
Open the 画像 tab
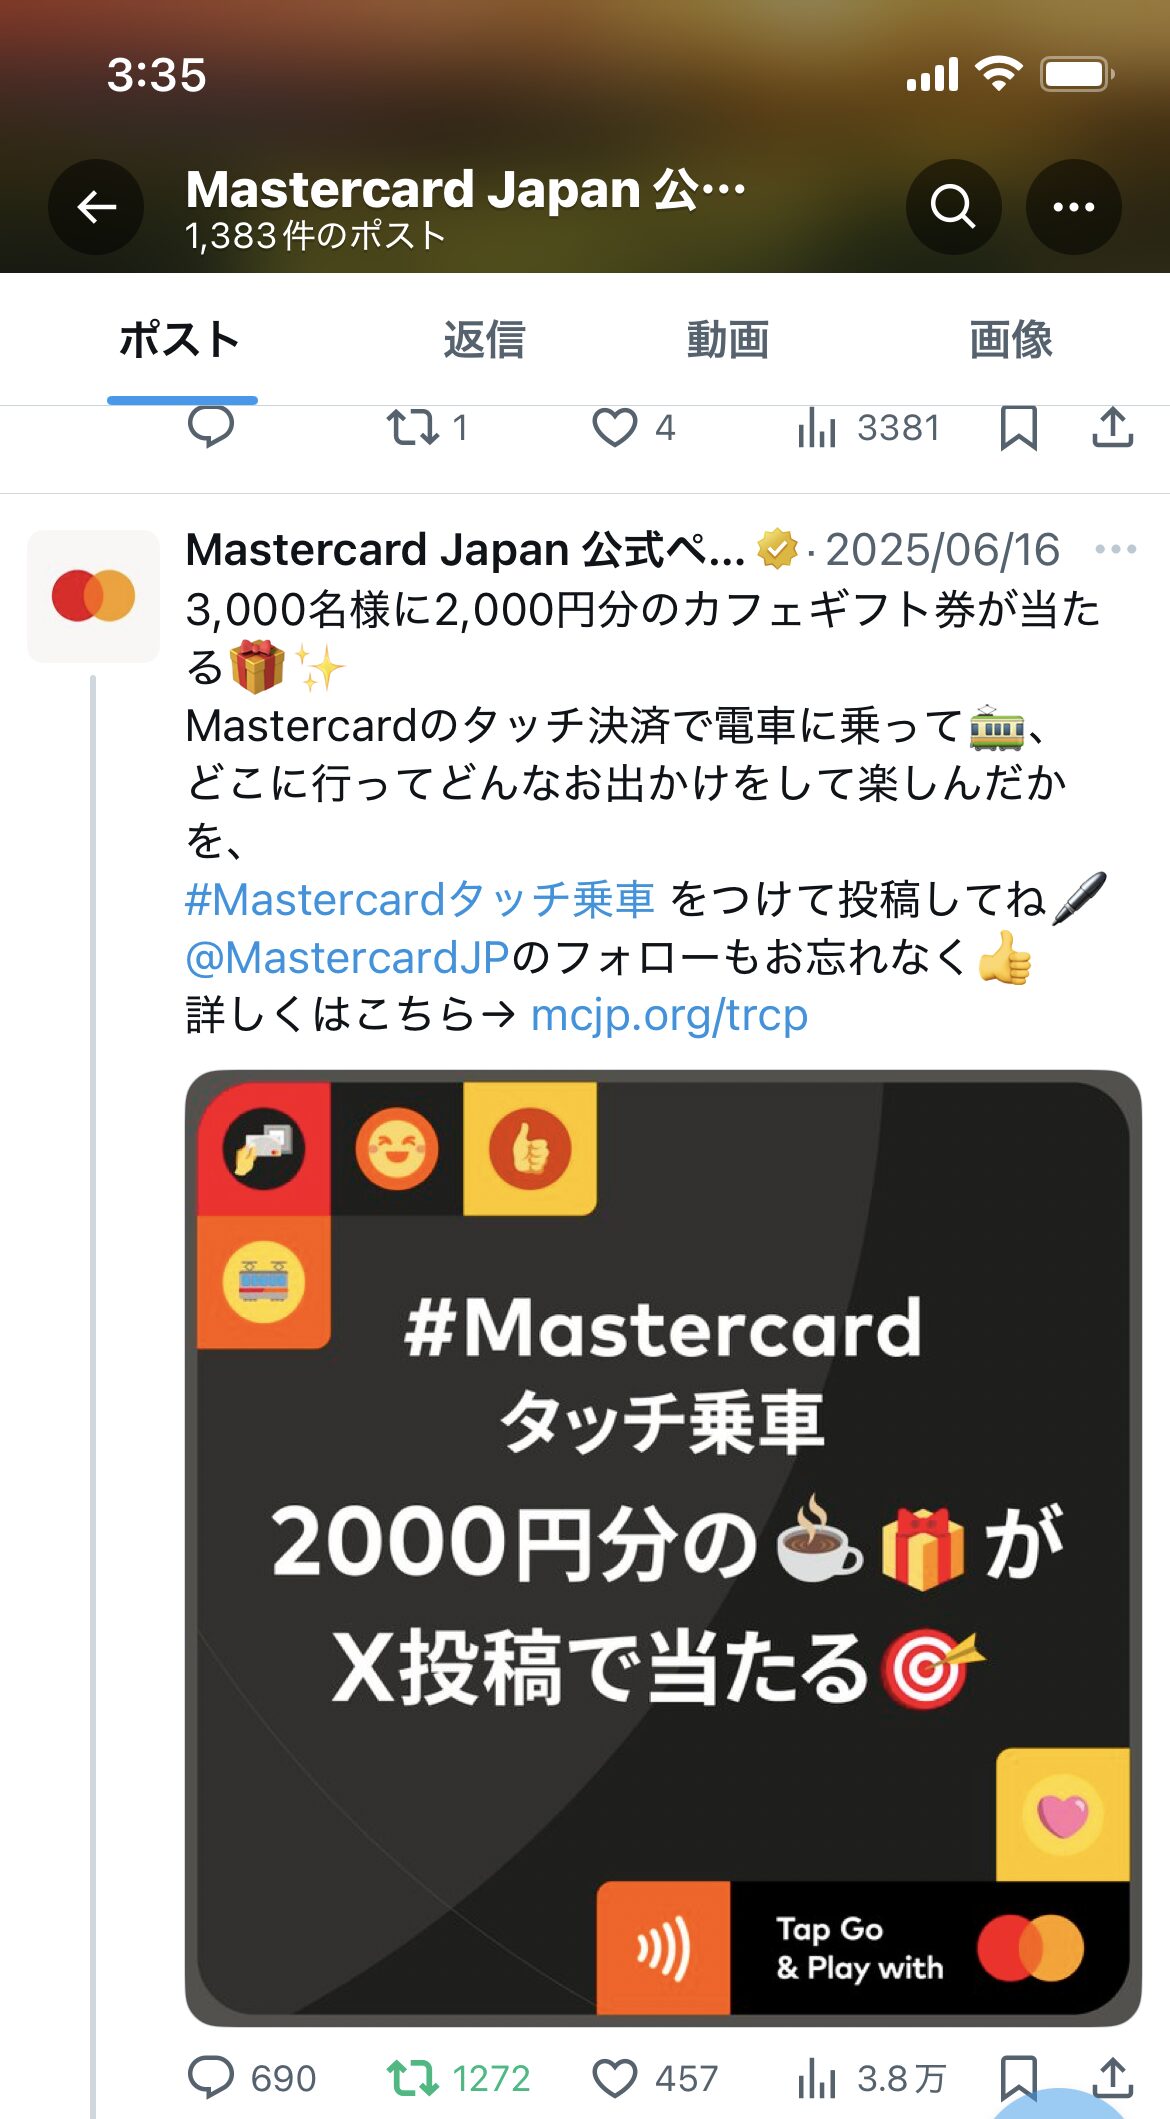(x=1011, y=340)
